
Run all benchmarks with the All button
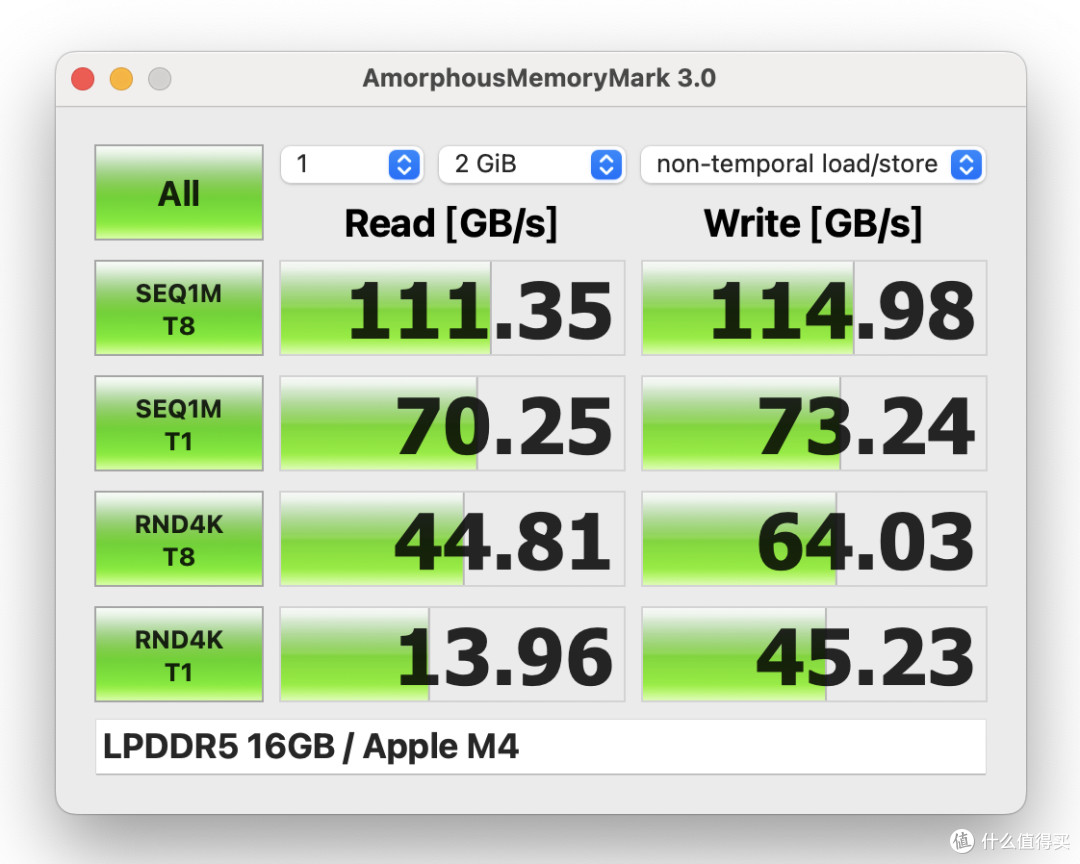pos(179,192)
